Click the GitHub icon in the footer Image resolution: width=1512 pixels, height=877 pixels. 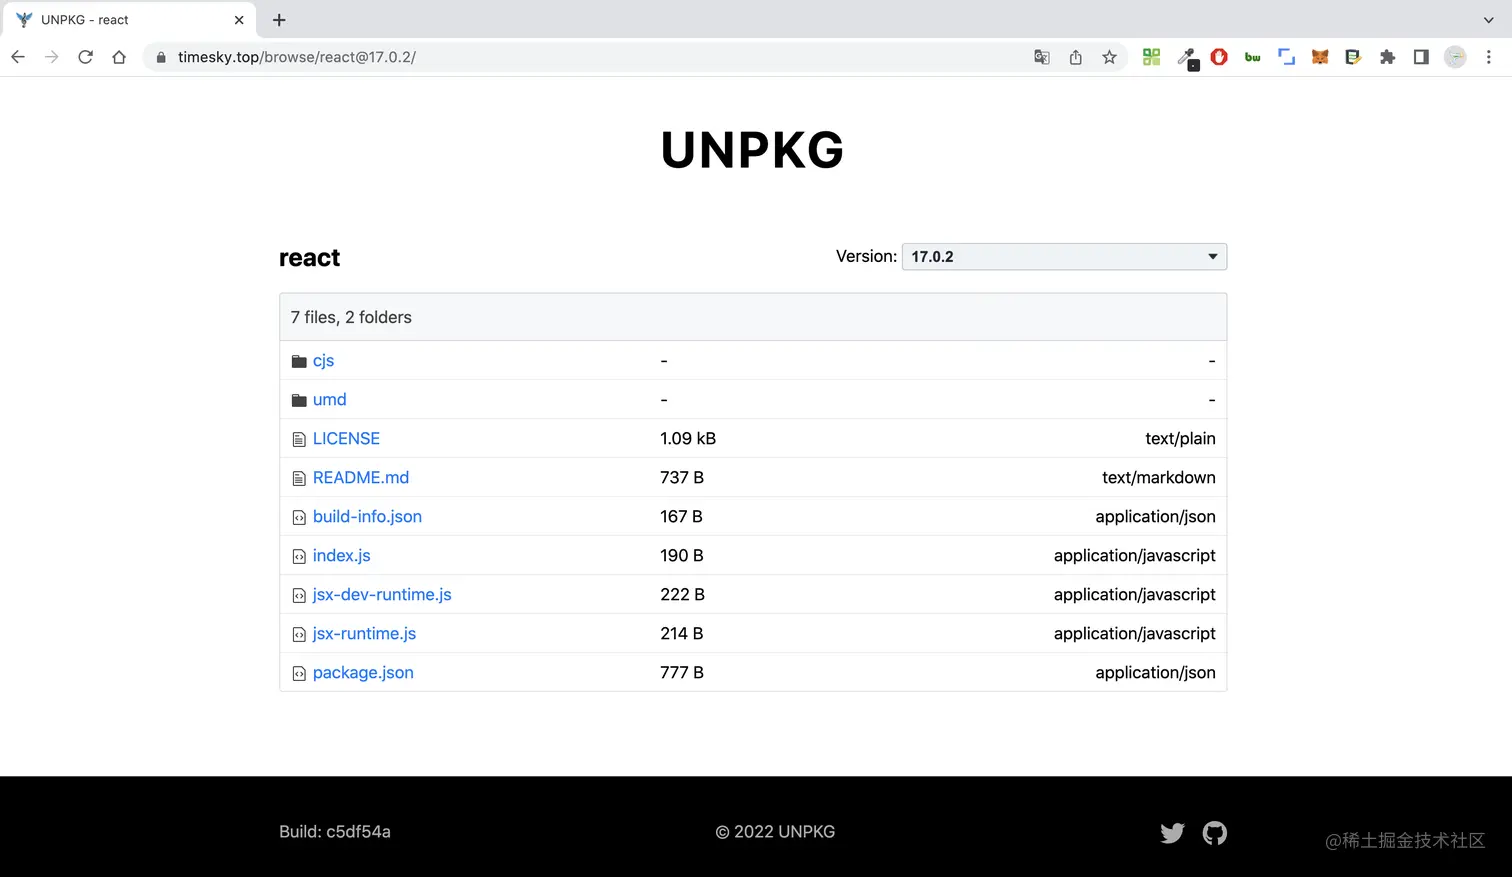coord(1215,833)
